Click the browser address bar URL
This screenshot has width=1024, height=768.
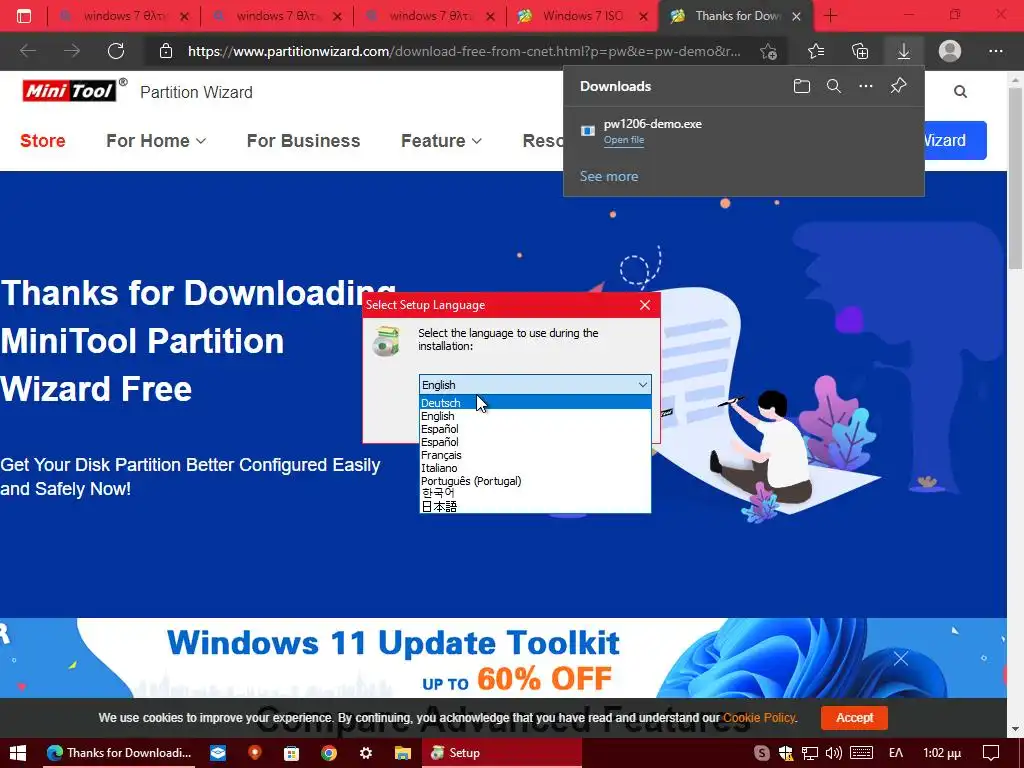(x=464, y=51)
